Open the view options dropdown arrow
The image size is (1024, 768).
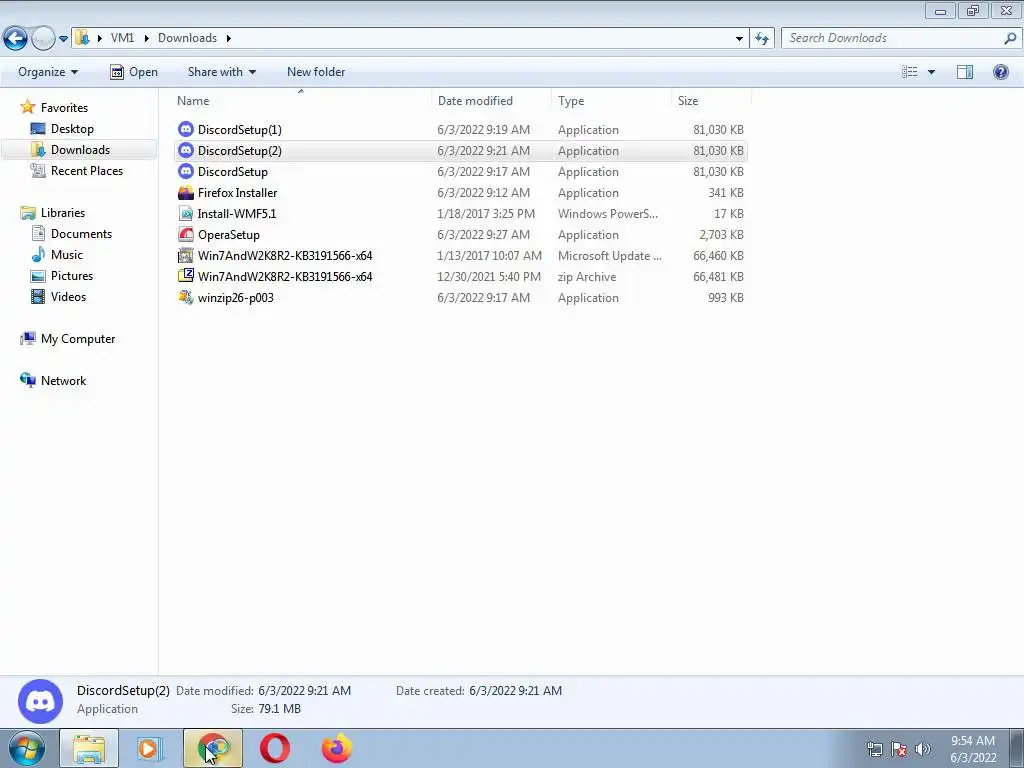pos(931,72)
